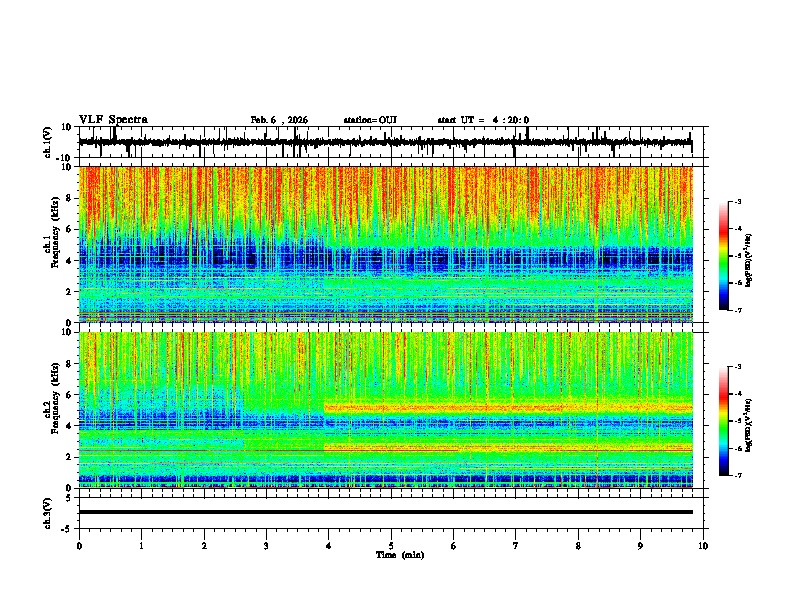This screenshot has width=792, height=612.
Task: Click the "ch.1(V)" y-axis label
Action: pyautogui.click(x=48, y=142)
